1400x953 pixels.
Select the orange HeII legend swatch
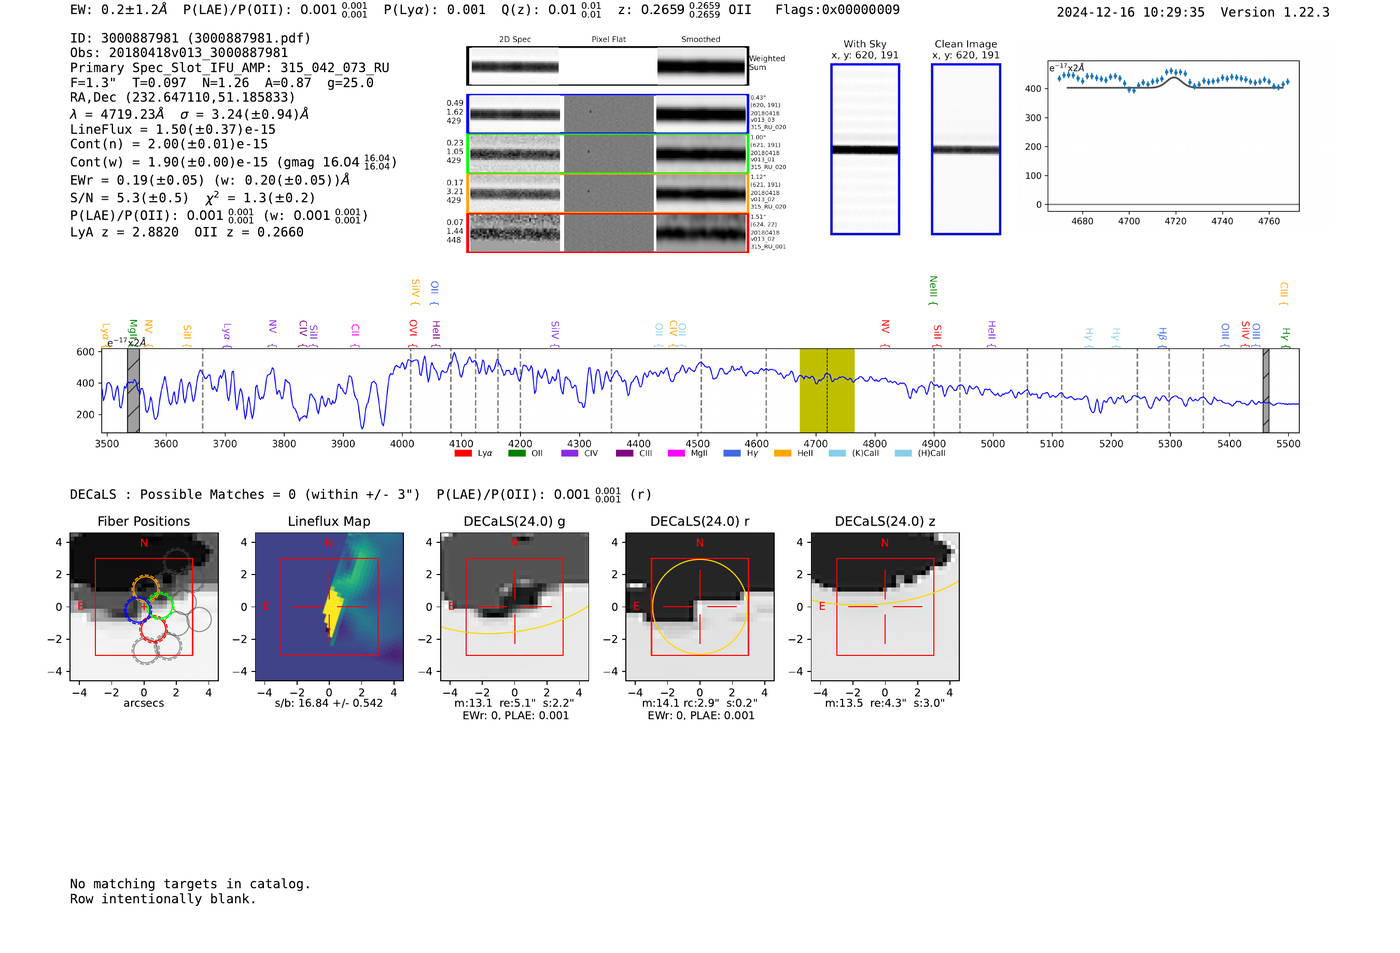782,454
